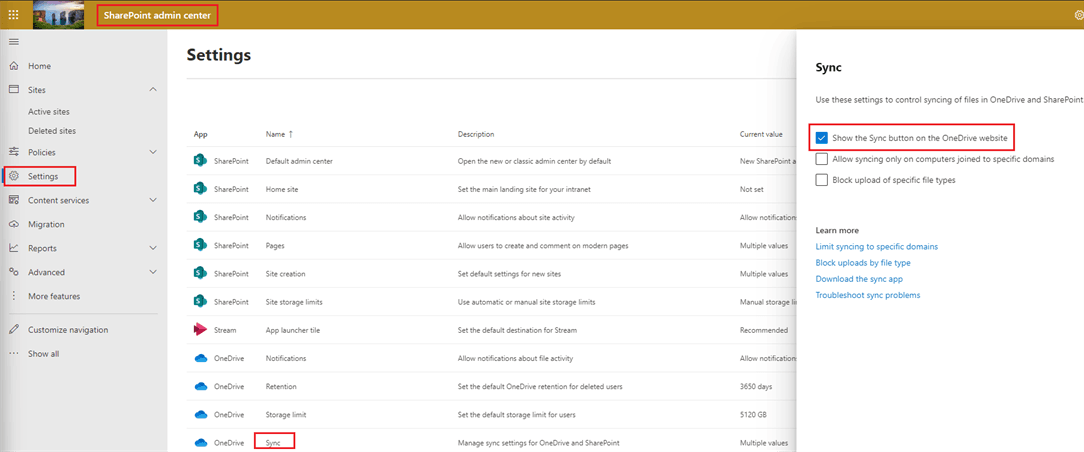
Task: Collapse the navigation hamburger menu
Action: pos(14,41)
